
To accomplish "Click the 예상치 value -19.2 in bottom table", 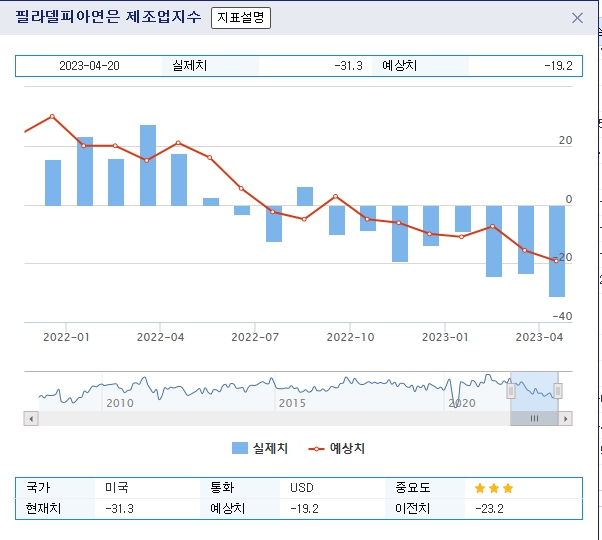I will tap(304, 509).
